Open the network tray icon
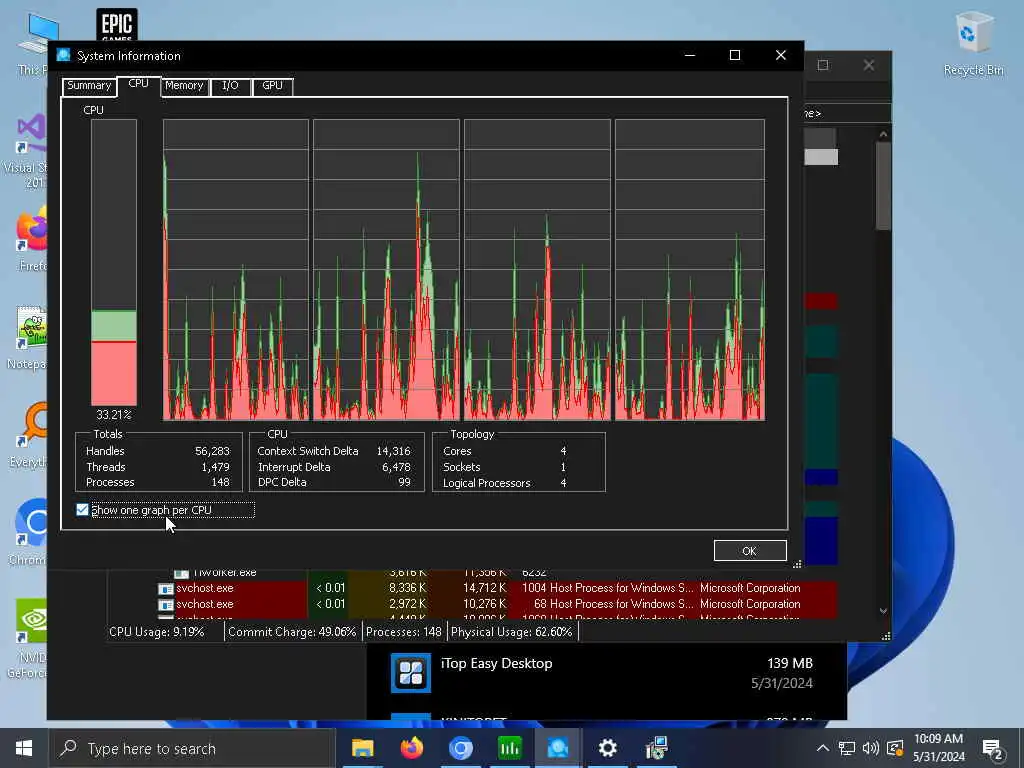1024x768 pixels. (847, 748)
